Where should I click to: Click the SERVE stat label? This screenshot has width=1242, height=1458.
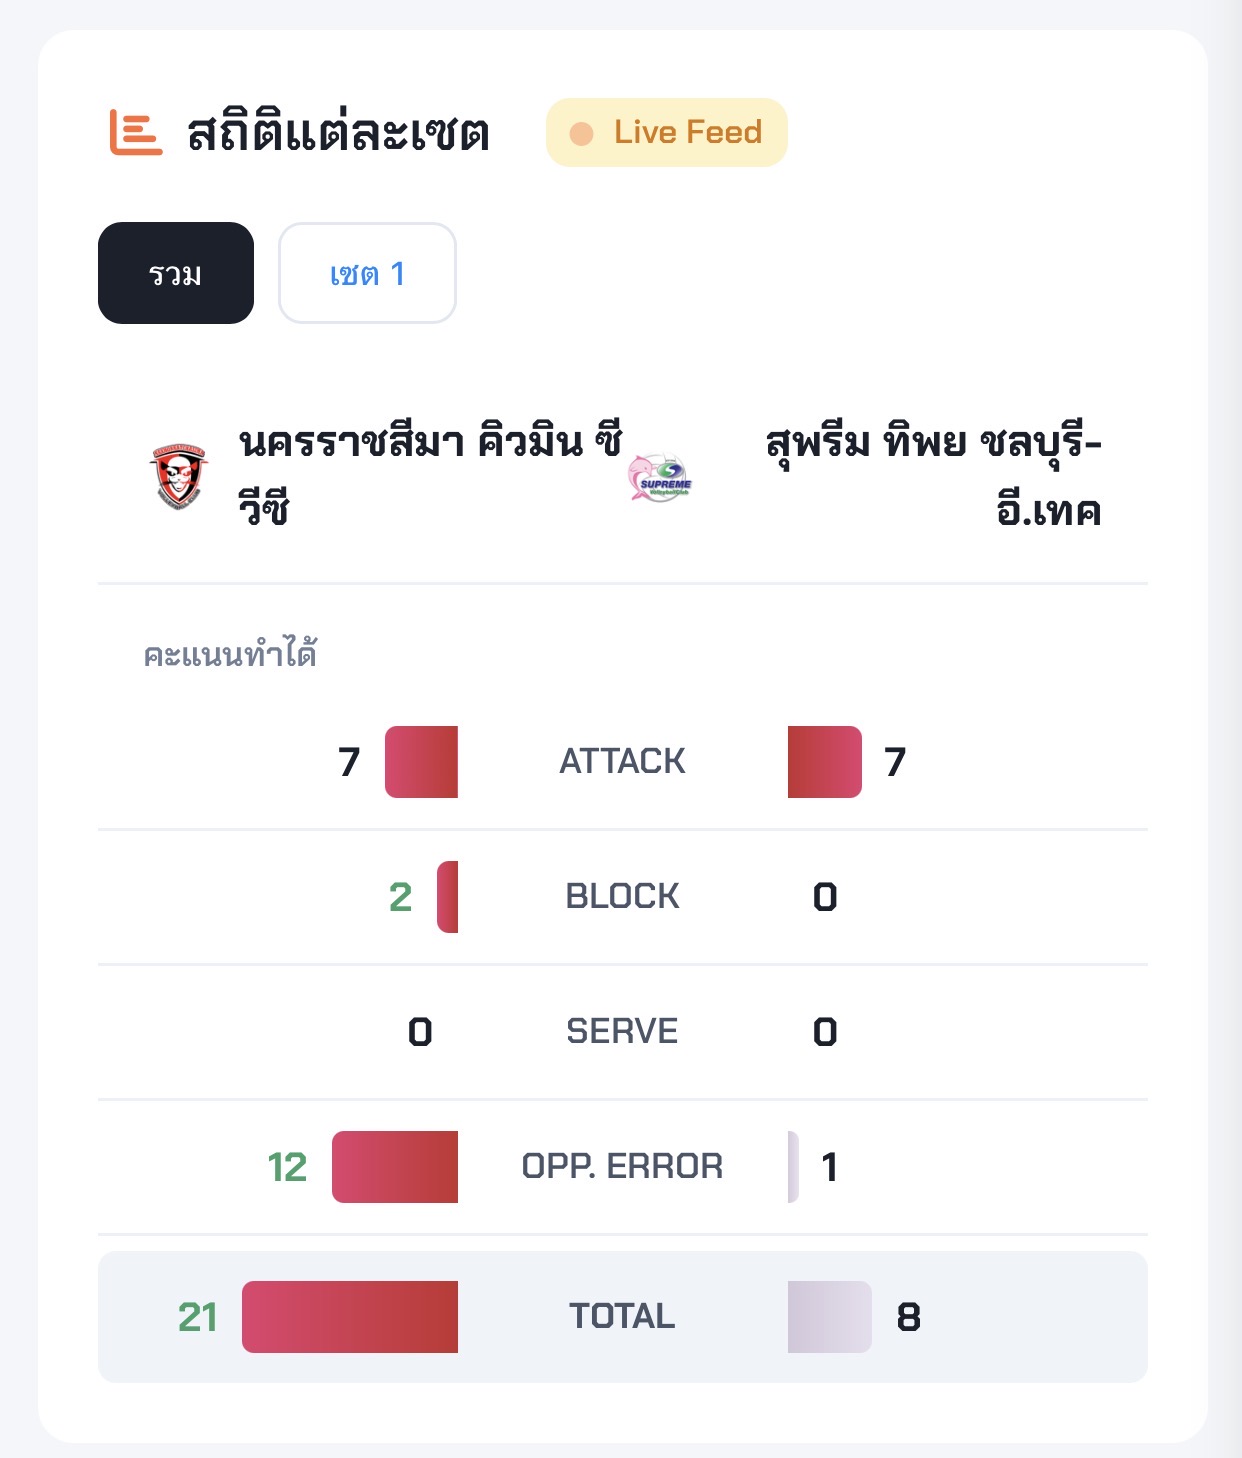coord(622,1032)
